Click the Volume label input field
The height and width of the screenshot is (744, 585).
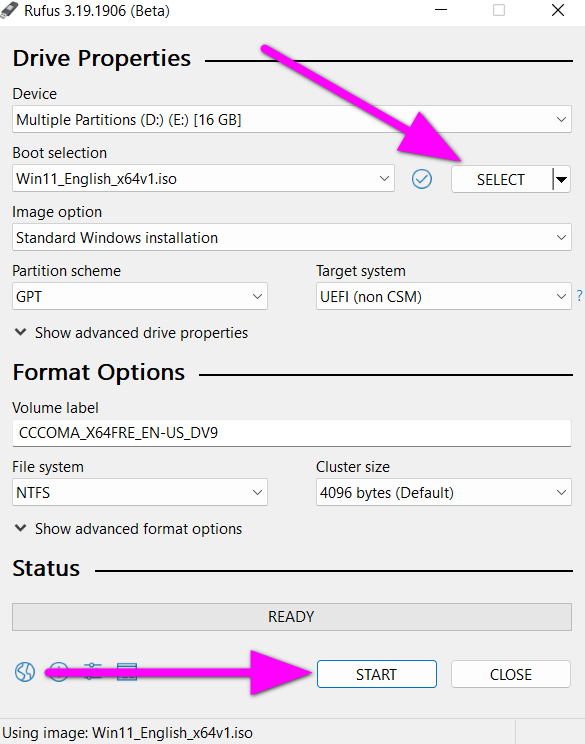tap(292, 433)
